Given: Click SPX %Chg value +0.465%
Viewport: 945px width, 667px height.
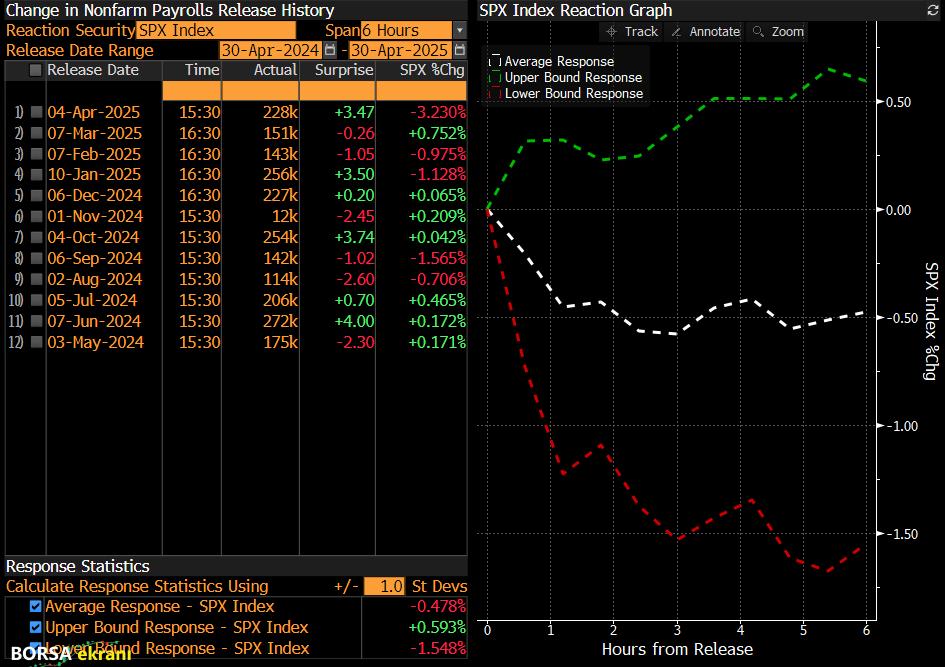Looking at the screenshot, I should 438,300.
